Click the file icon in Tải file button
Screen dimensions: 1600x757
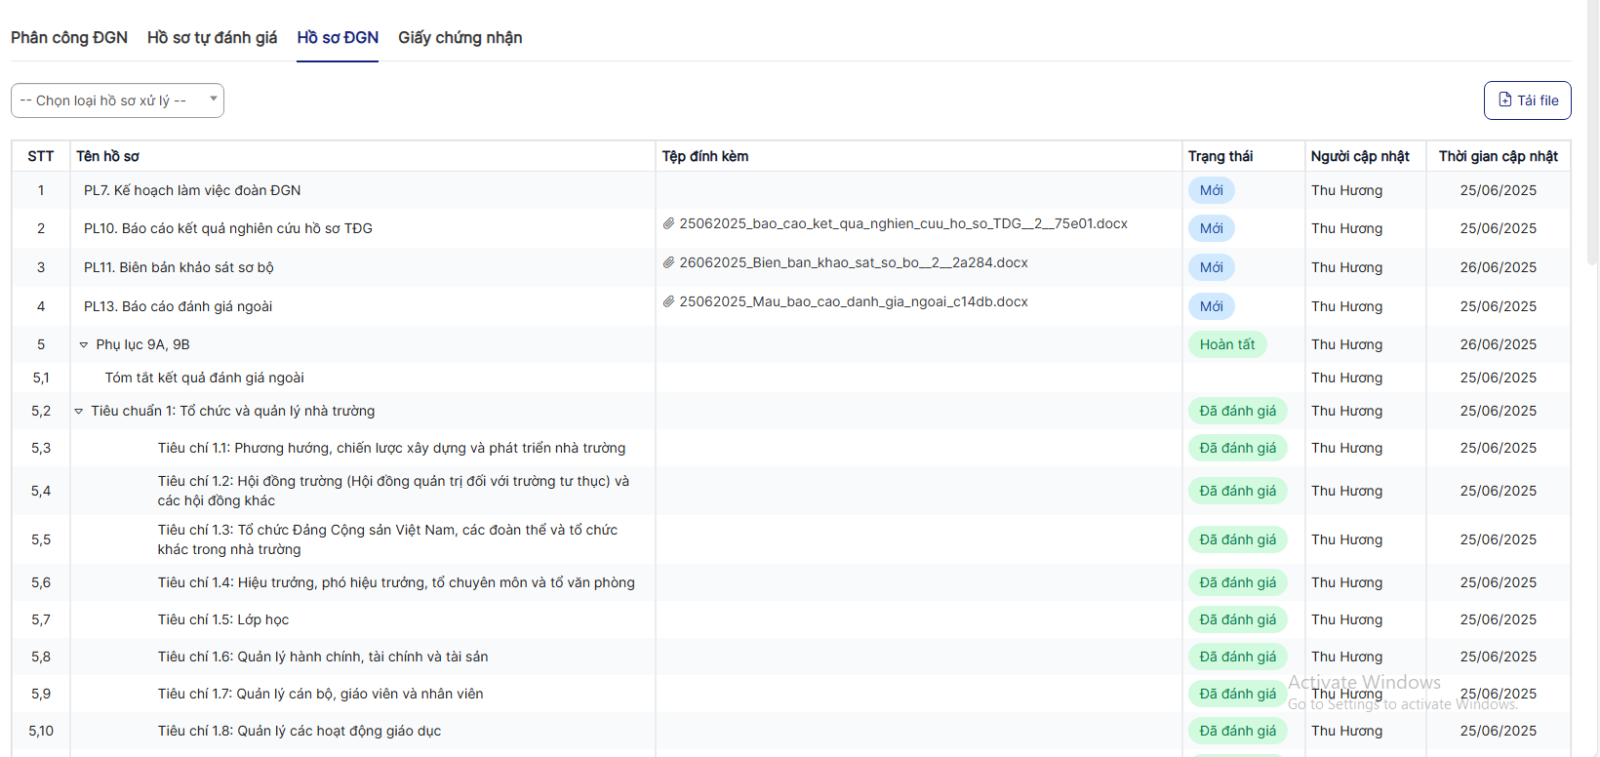[1505, 100]
